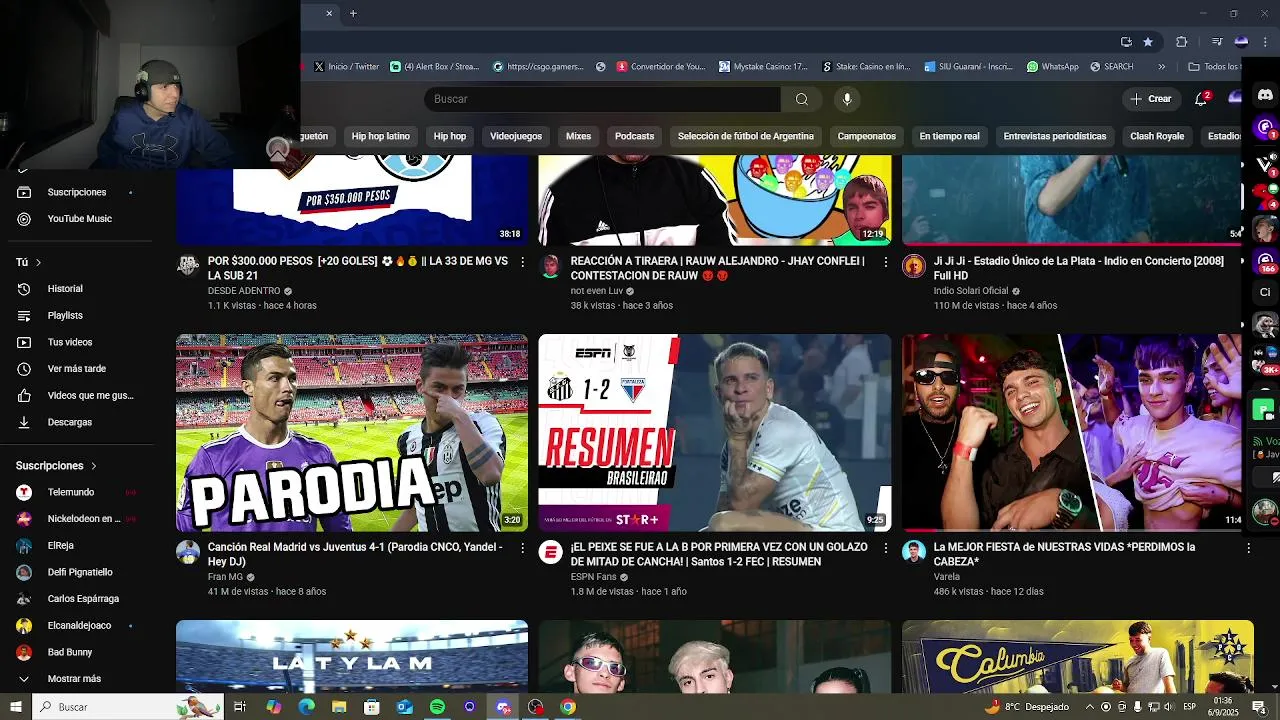Select Hip hop filter chip
Viewport: 1280px width, 720px height.
coord(449,136)
